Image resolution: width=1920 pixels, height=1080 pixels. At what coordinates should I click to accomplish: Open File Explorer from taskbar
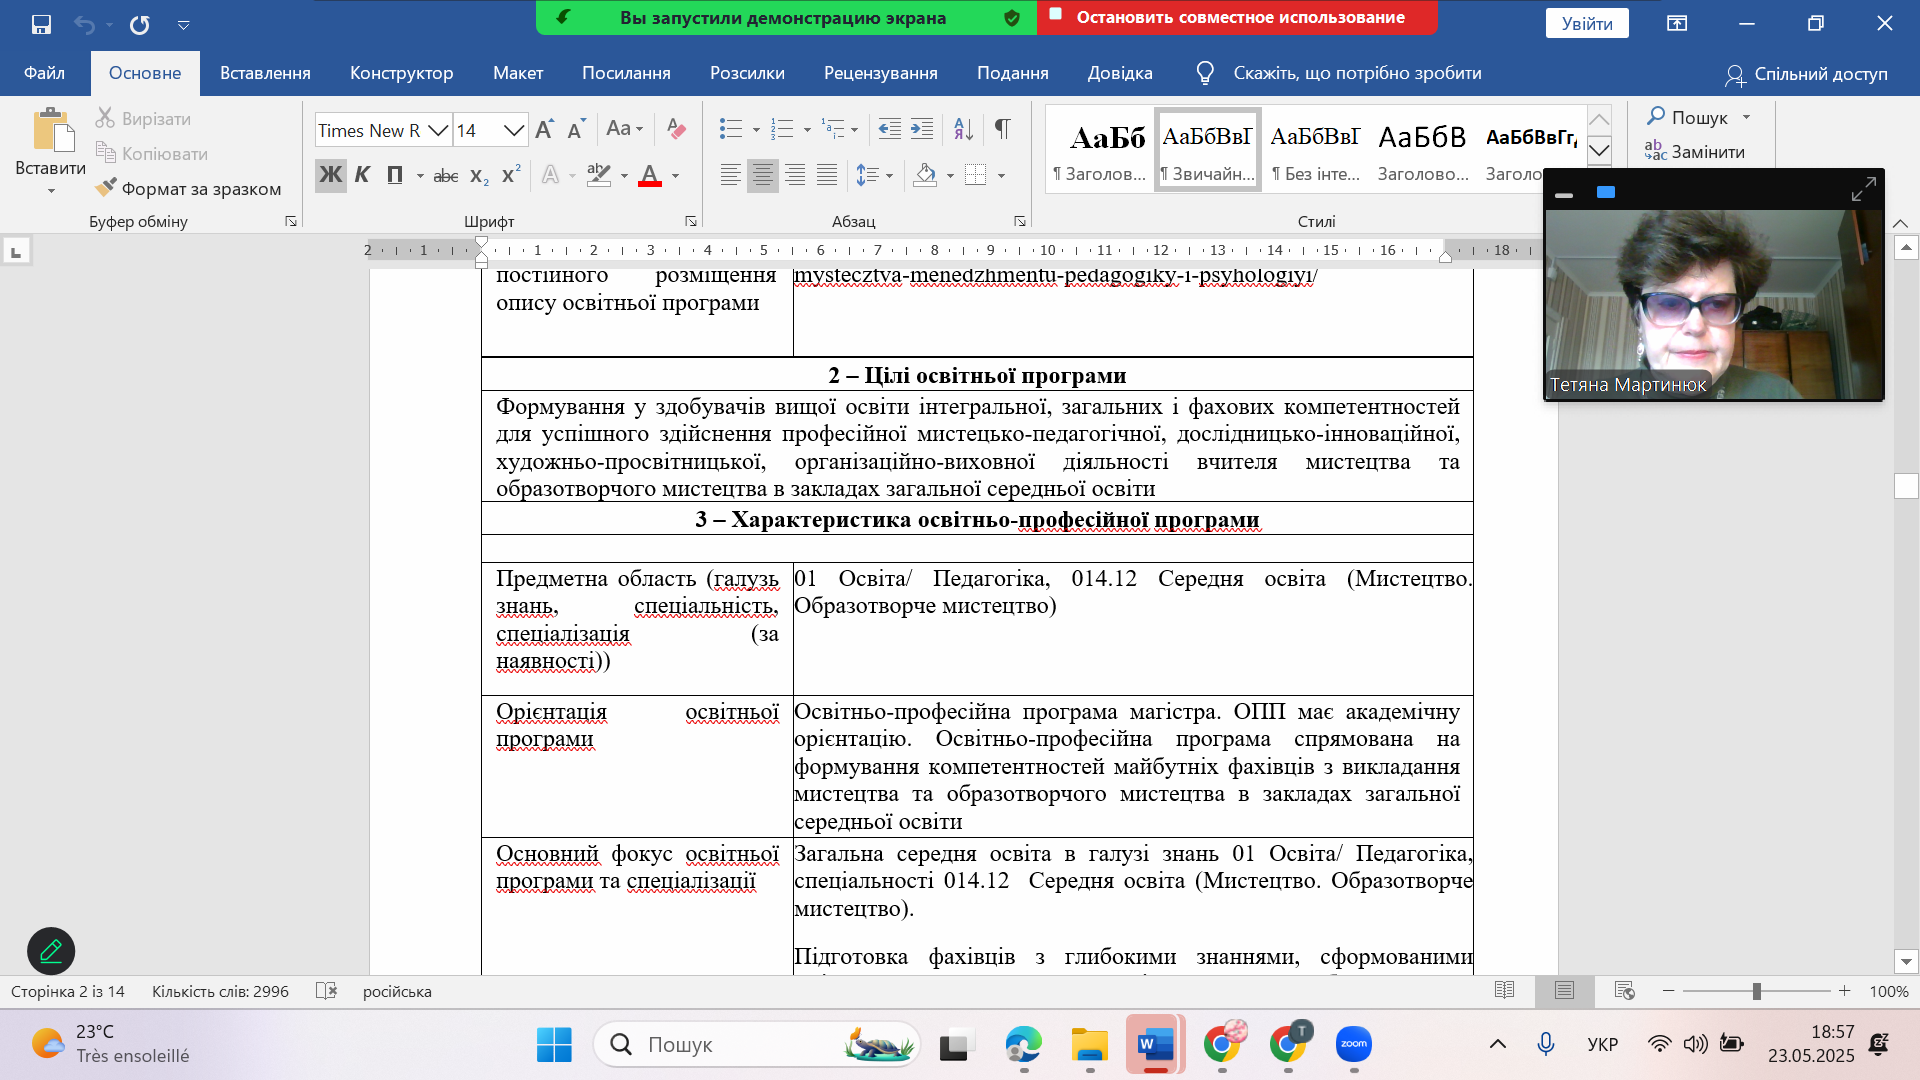(1089, 1045)
